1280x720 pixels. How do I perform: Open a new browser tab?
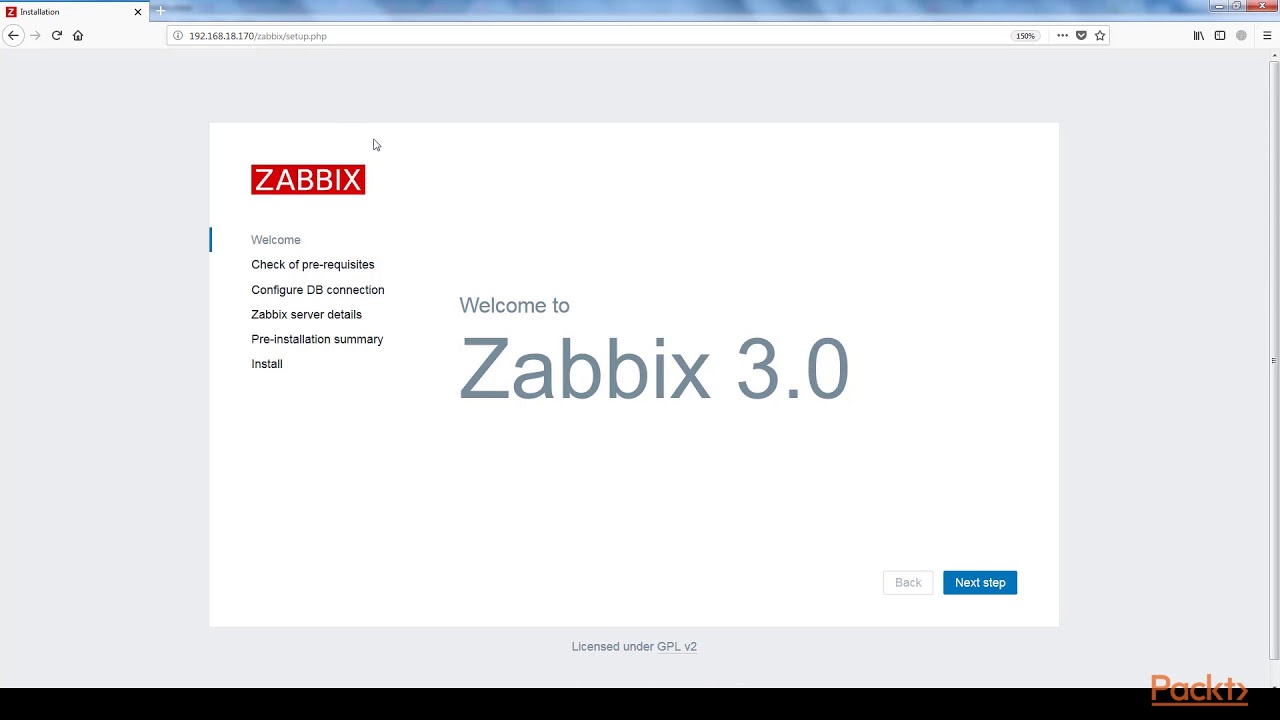[x=160, y=11]
